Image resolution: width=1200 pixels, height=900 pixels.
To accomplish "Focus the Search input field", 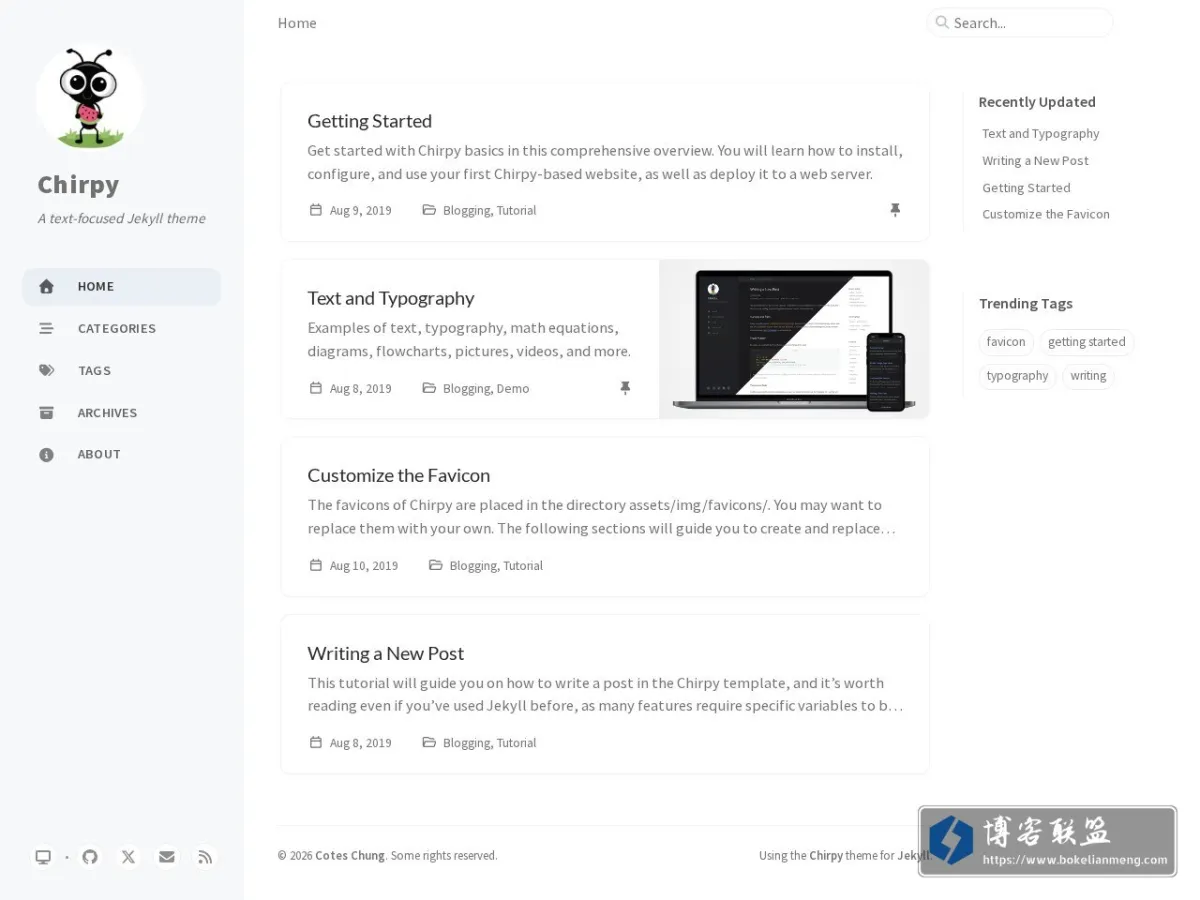I will tap(1020, 22).
